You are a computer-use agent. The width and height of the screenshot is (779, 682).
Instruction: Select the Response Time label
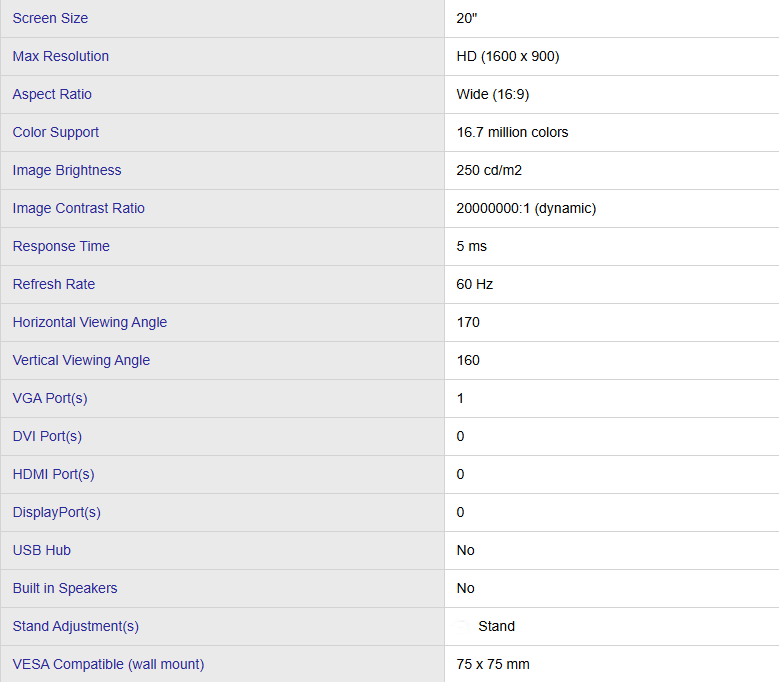point(61,246)
